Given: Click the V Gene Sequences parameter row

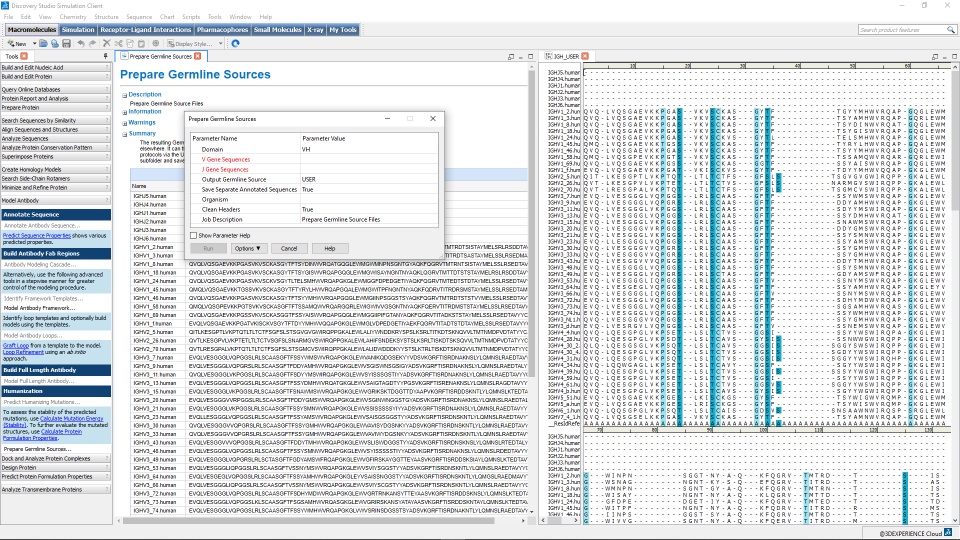Looking at the screenshot, I should (x=314, y=160).
